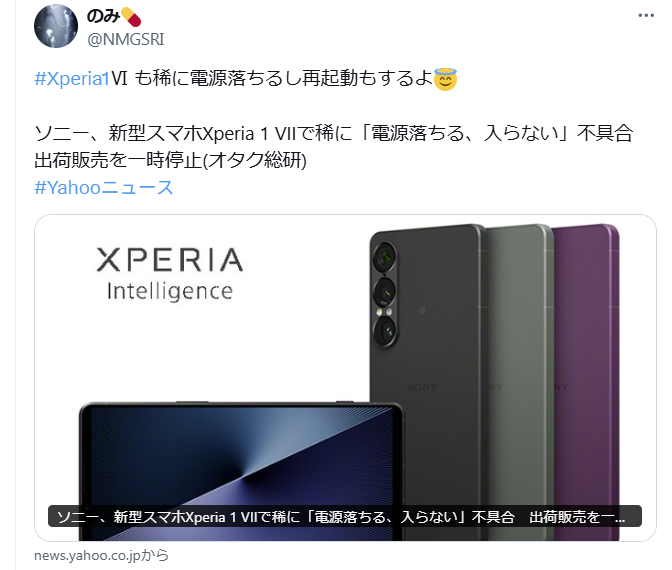Image resolution: width=672 pixels, height=570 pixels.
Task: Open the three-dot more options menu
Action: click(646, 15)
